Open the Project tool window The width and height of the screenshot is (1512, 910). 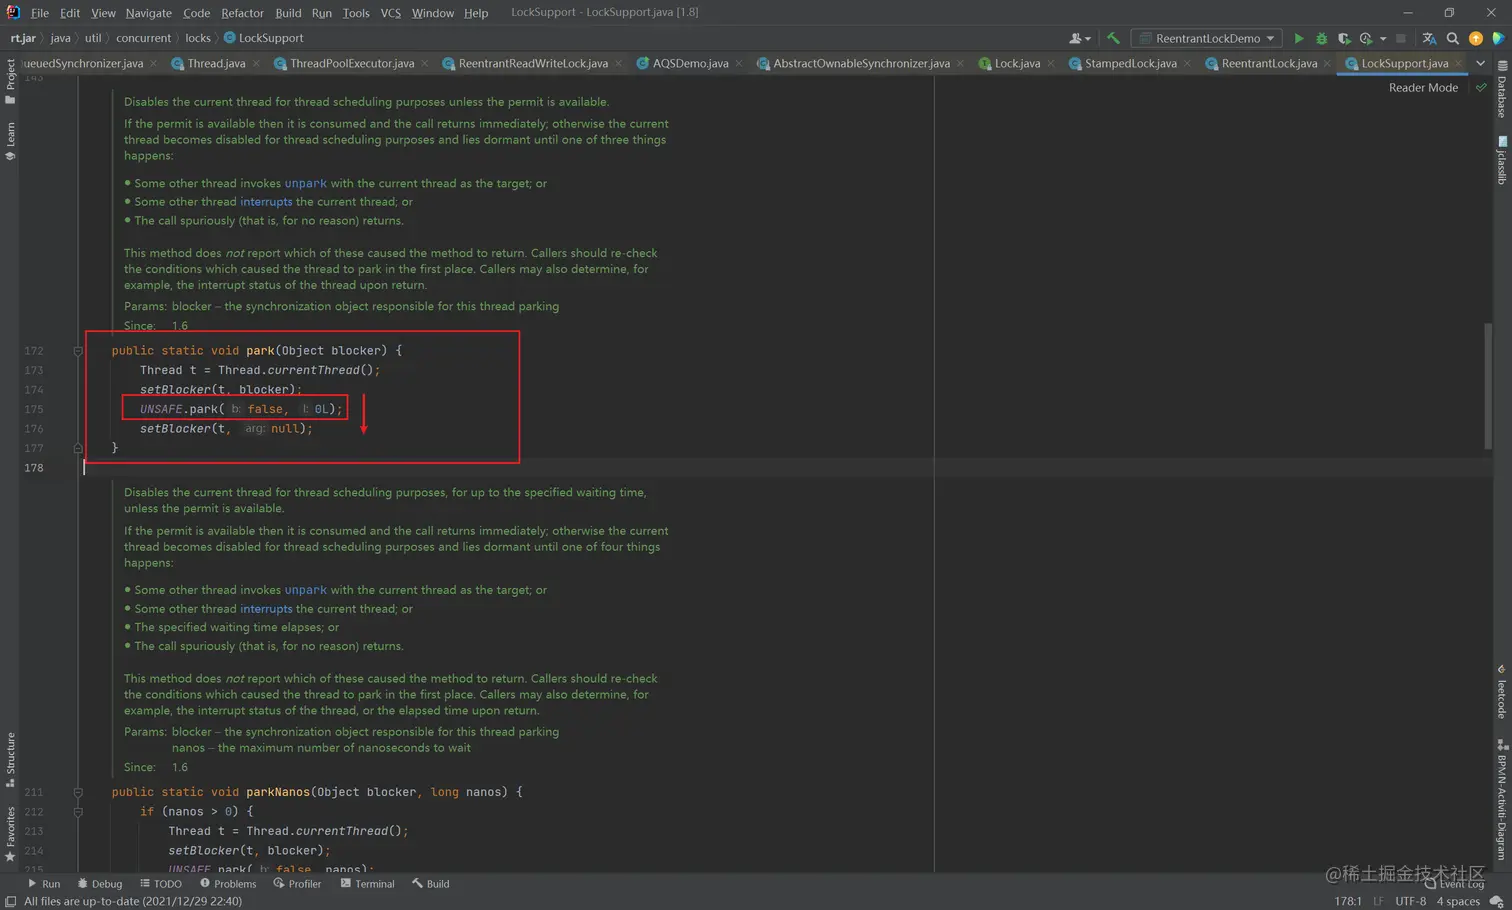point(10,81)
